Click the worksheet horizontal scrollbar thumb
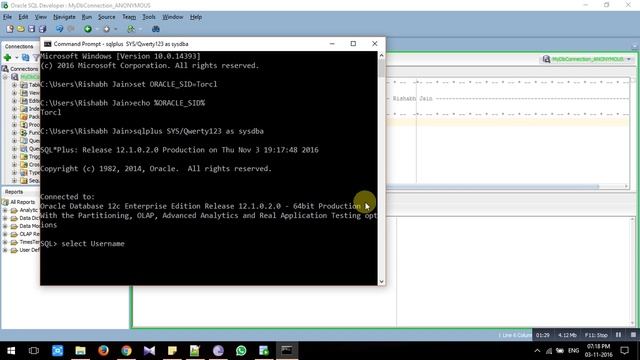 (492, 187)
